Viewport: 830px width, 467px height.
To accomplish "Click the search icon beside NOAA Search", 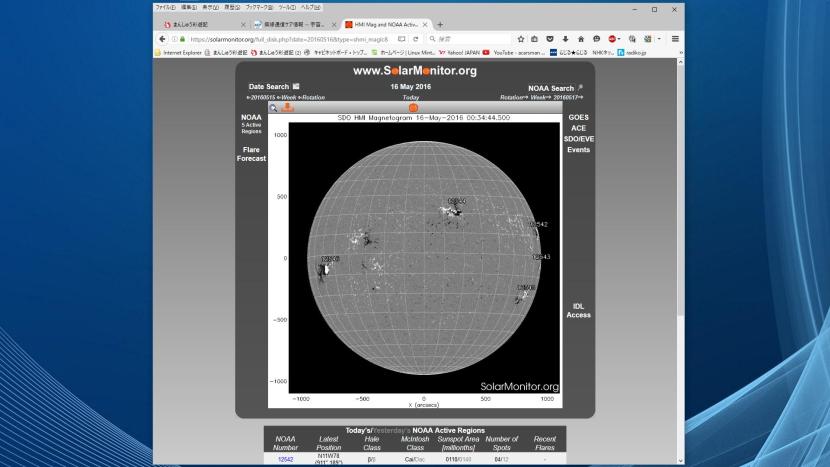I will 580,88.
